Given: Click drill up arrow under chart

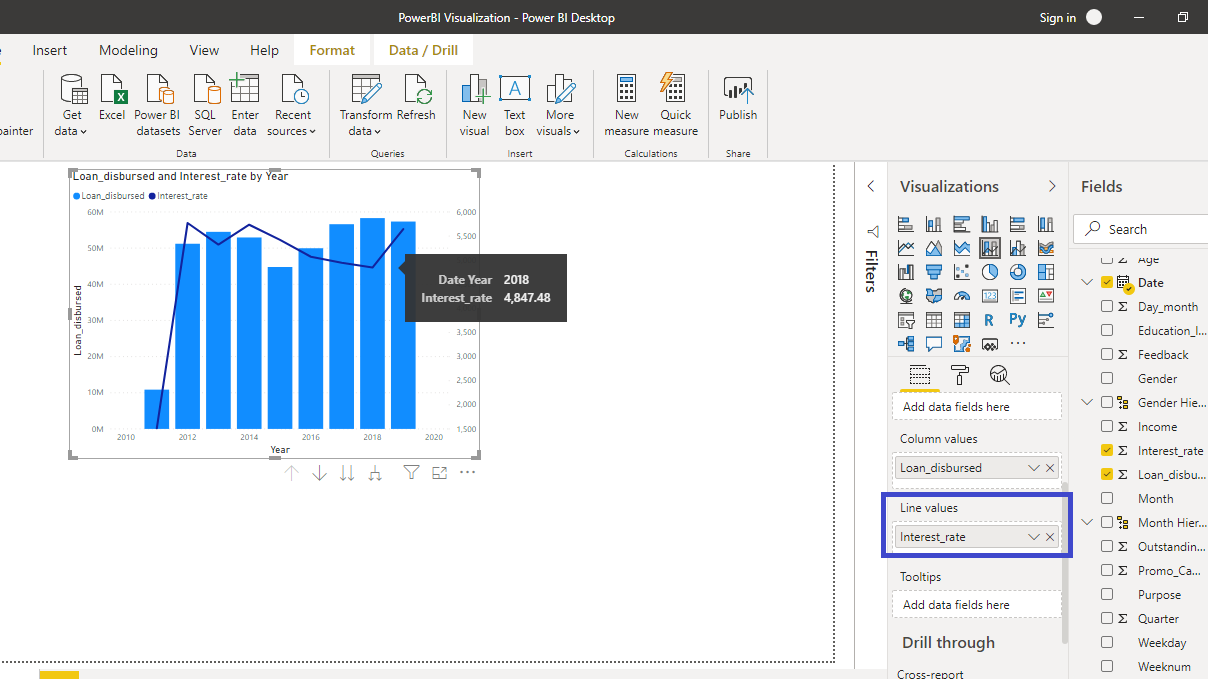Looking at the screenshot, I should pyautogui.click(x=291, y=473).
